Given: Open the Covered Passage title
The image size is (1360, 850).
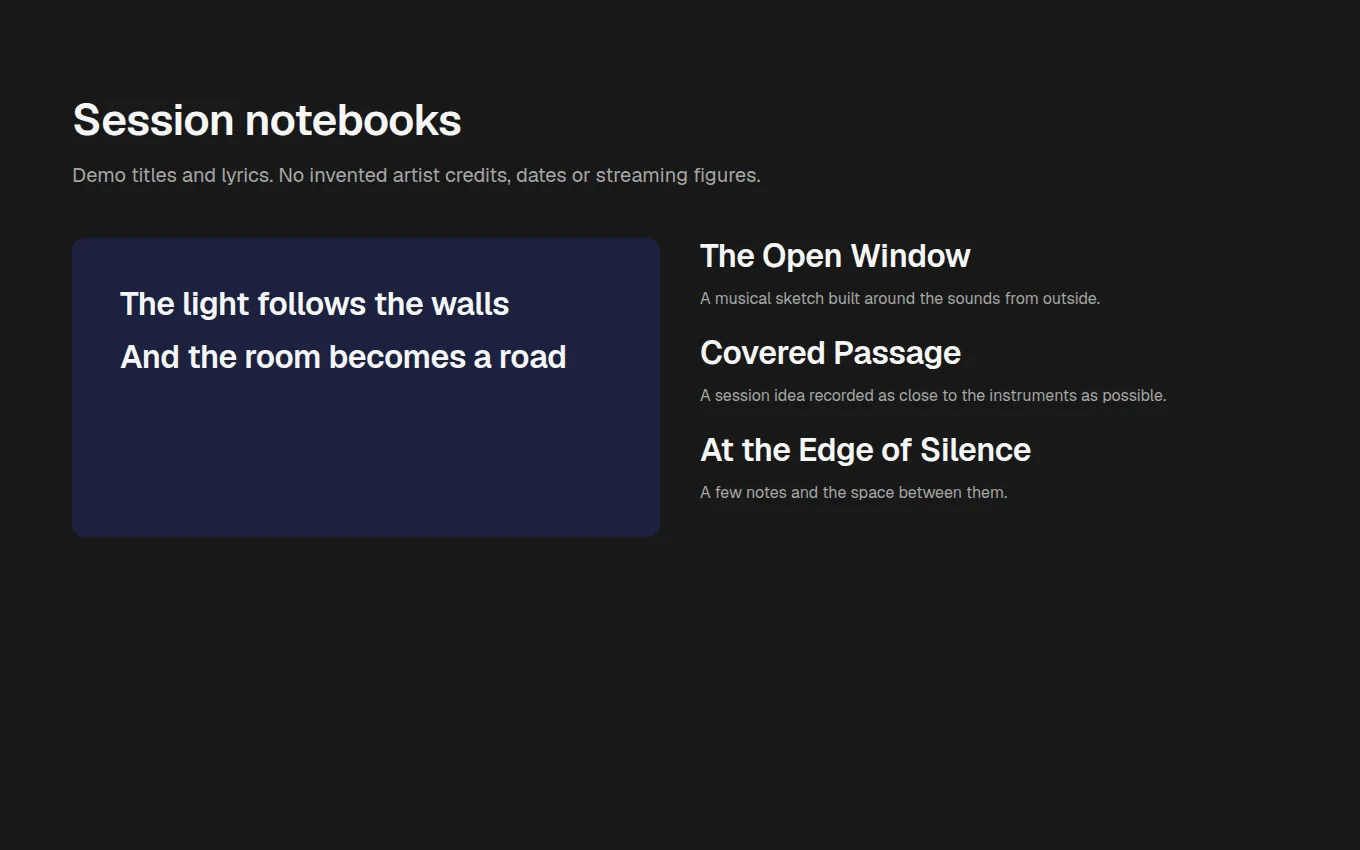Looking at the screenshot, I should [x=830, y=353].
